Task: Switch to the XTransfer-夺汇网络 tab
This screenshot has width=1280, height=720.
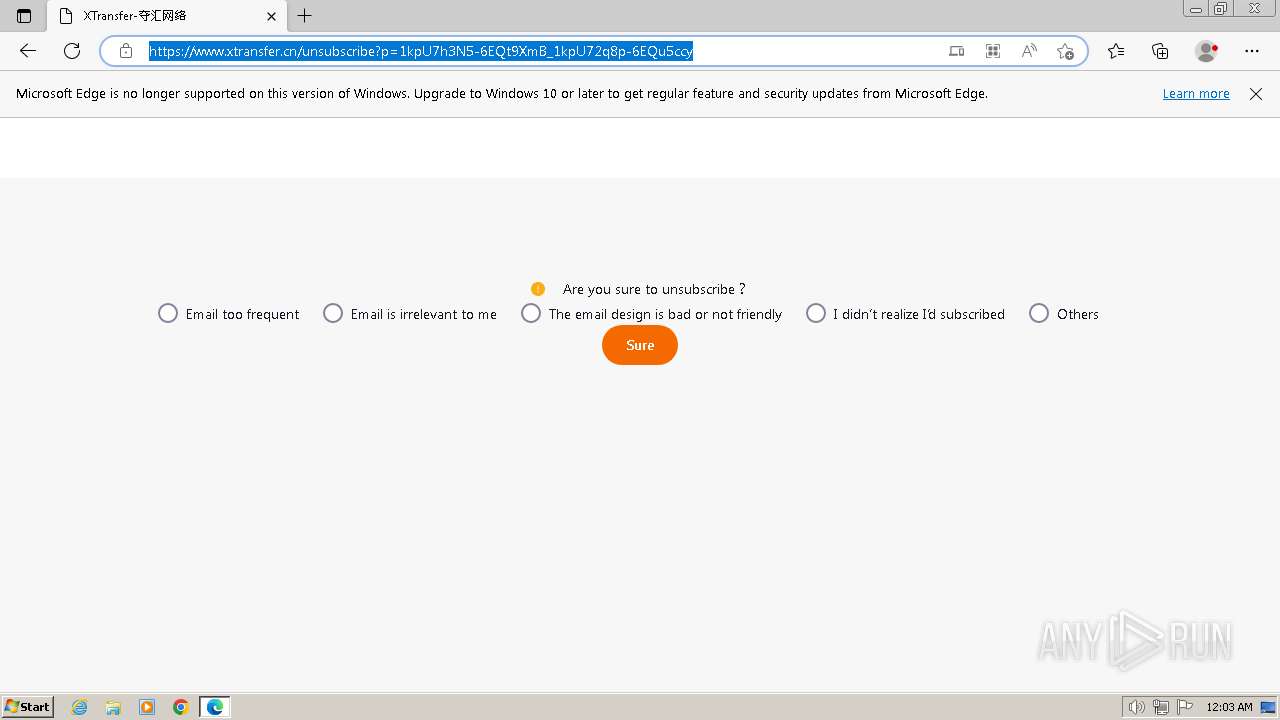Action: point(166,16)
